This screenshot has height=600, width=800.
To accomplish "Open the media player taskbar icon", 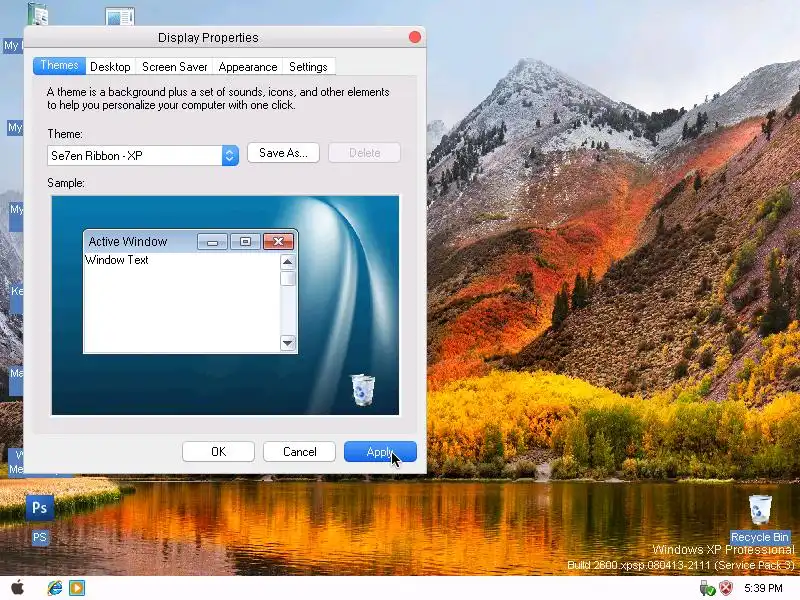I will coord(77,588).
